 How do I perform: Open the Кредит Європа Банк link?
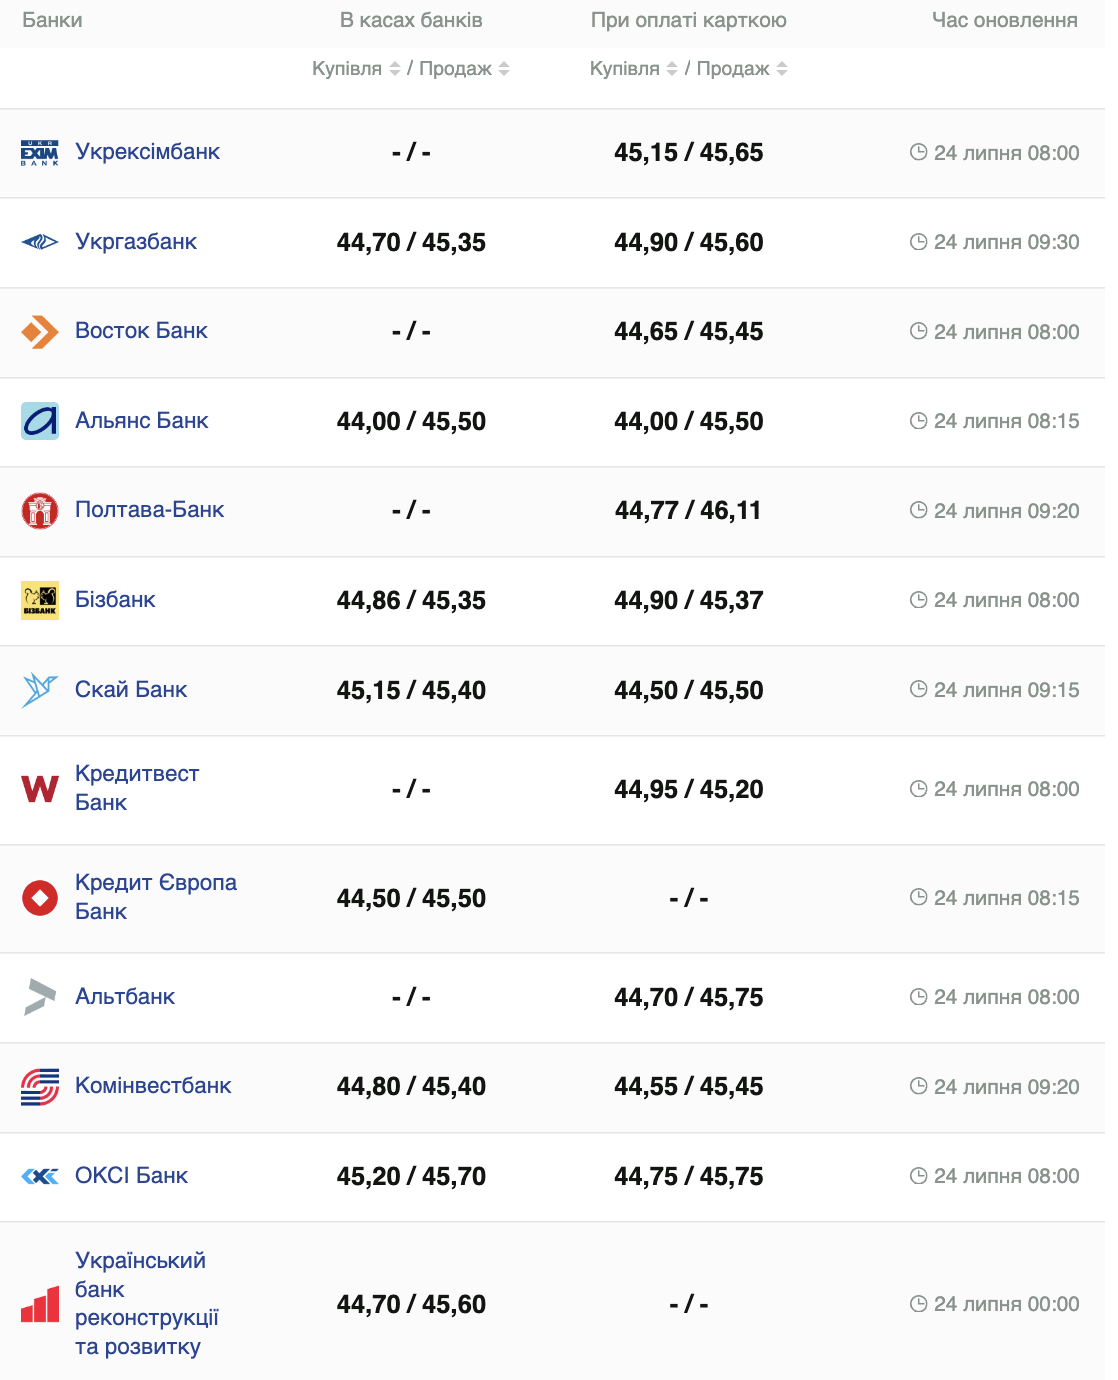click(x=156, y=897)
